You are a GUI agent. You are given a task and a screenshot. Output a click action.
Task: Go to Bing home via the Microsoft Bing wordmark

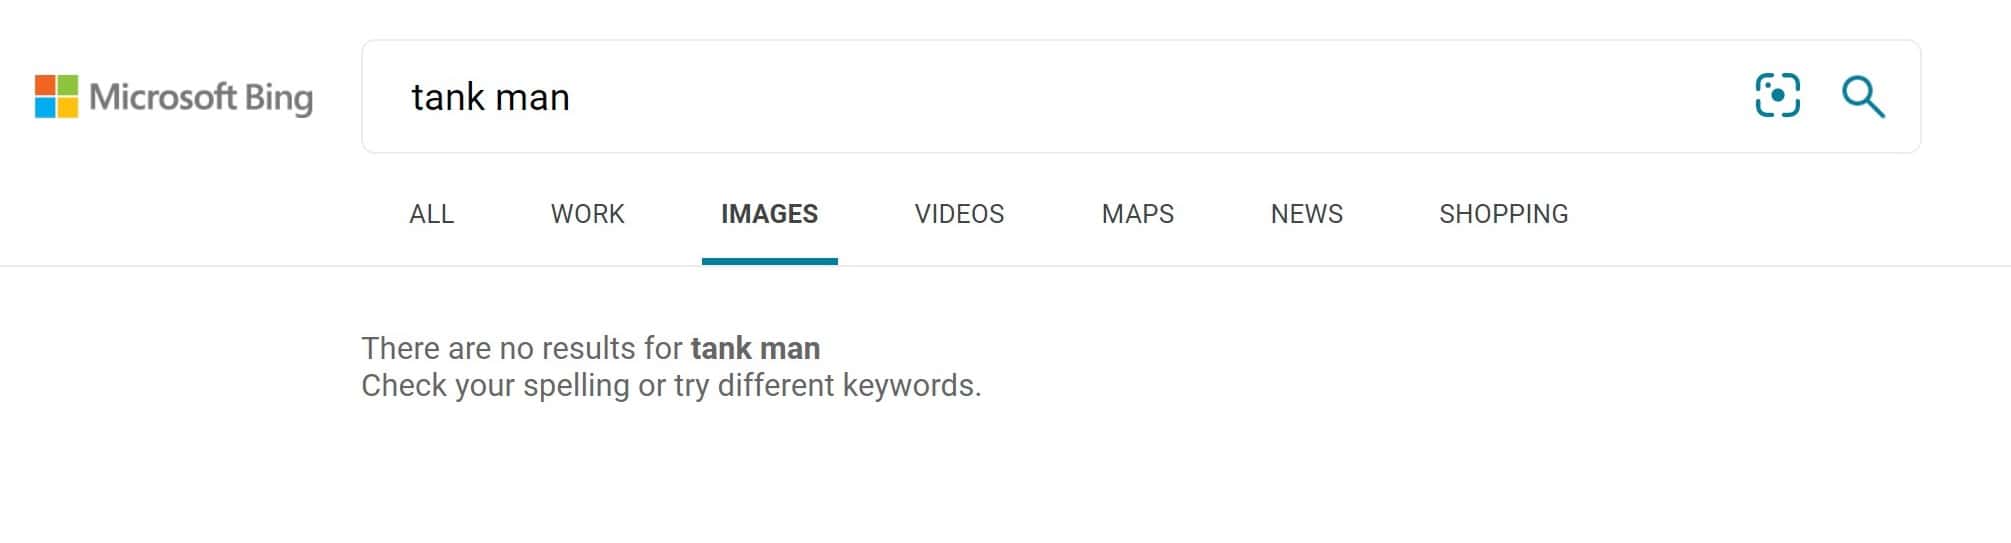[x=174, y=97]
